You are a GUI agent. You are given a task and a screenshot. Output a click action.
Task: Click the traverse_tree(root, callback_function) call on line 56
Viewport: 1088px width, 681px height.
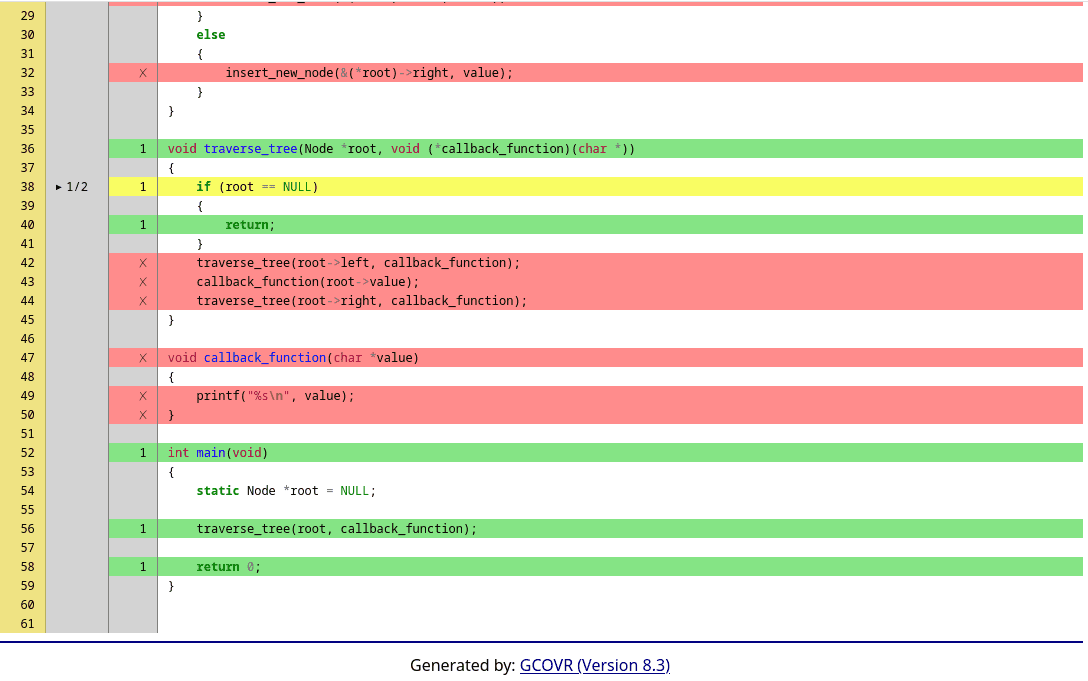337,528
